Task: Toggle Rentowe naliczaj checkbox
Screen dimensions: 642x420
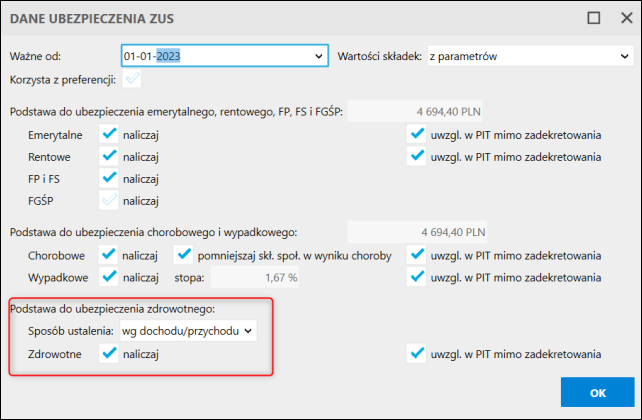Action: pos(109,156)
